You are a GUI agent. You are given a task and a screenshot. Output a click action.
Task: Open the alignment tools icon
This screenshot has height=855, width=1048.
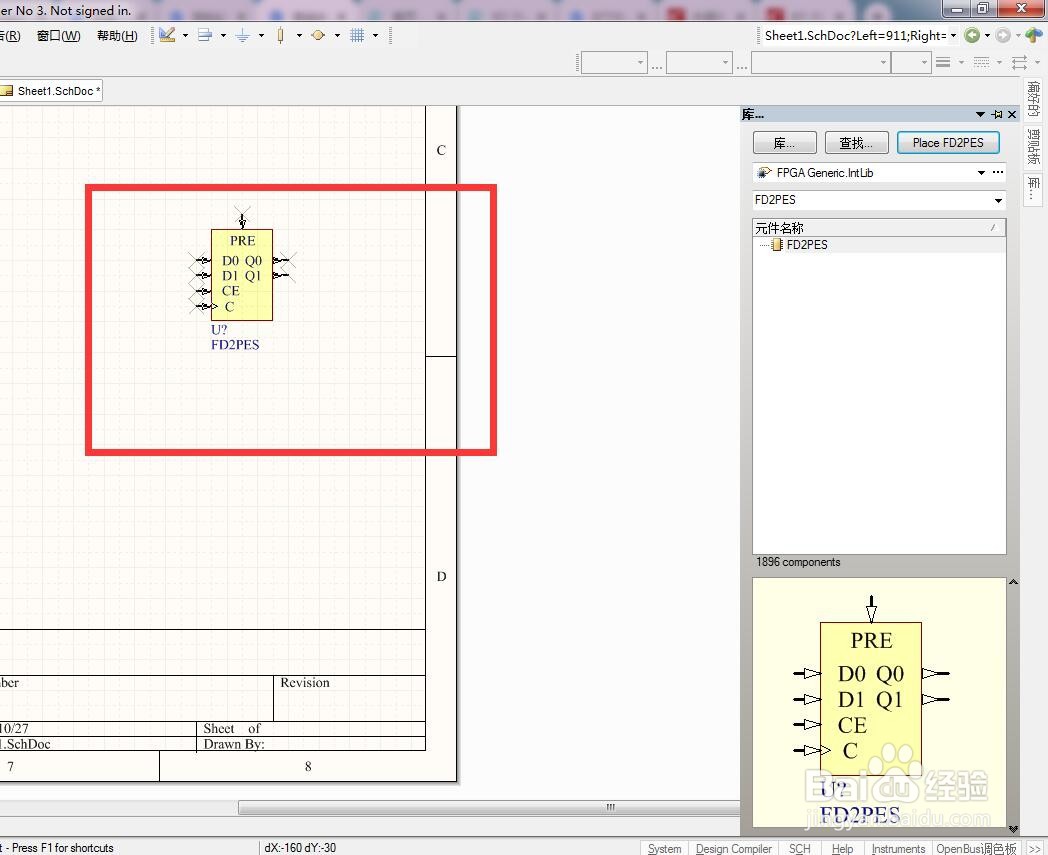[x=205, y=35]
